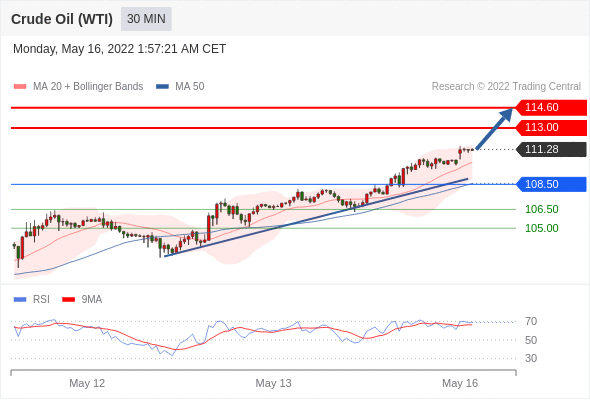Click the May 16 date axis label
The width and height of the screenshot is (590, 400).
(x=460, y=383)
